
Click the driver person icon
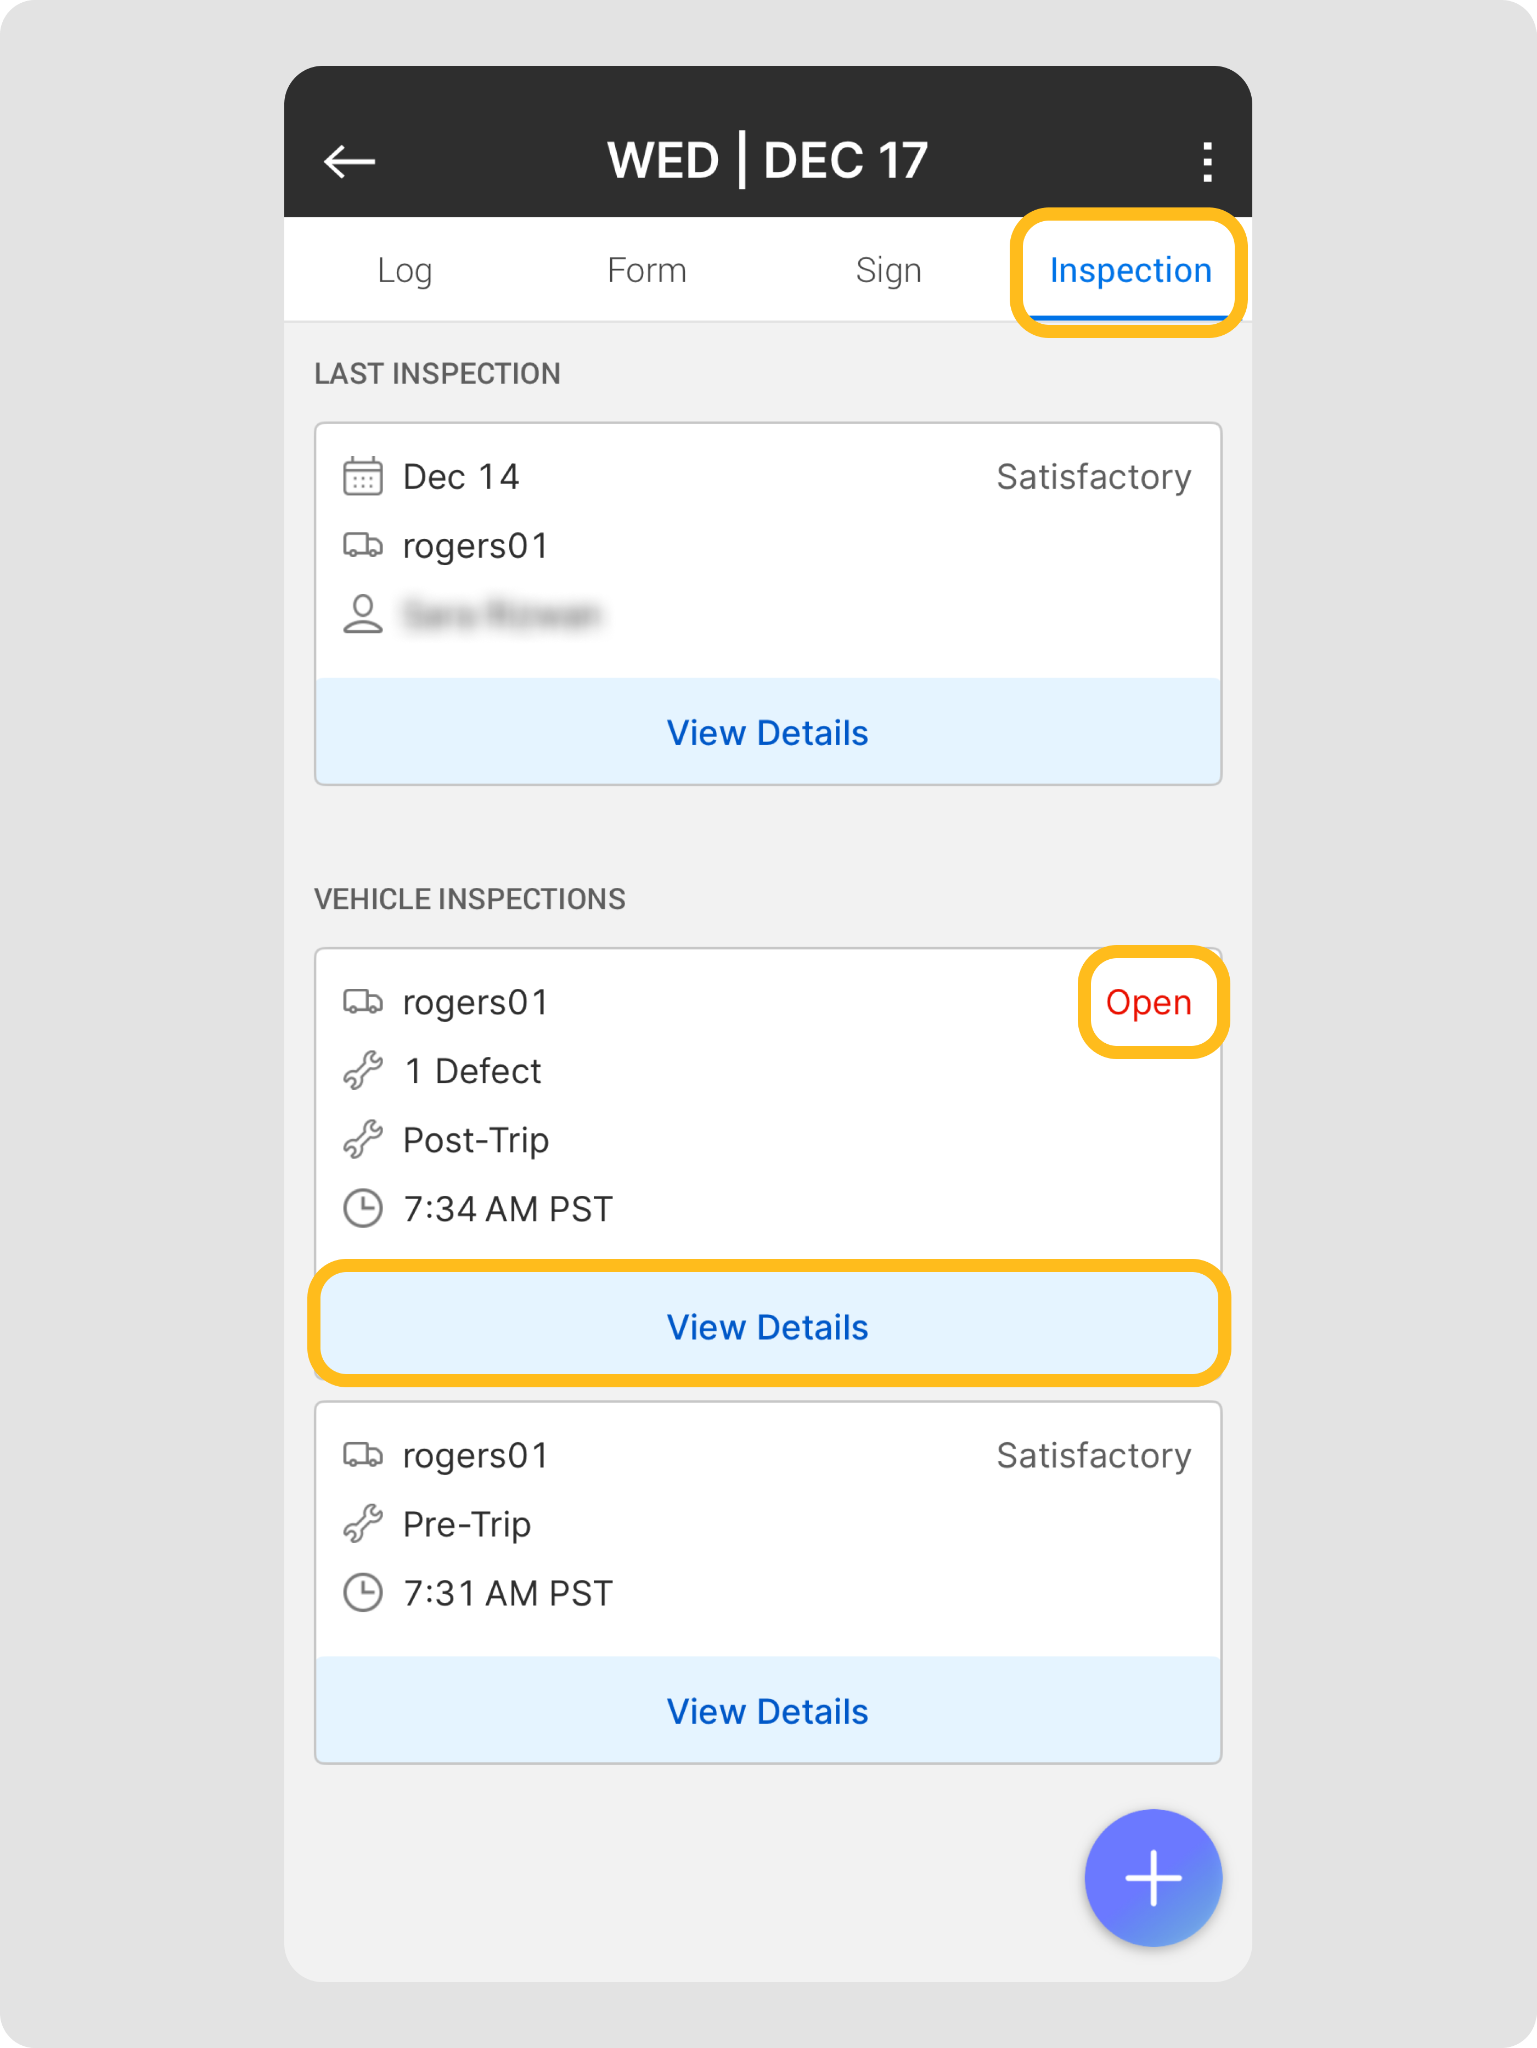pos(362,614)
